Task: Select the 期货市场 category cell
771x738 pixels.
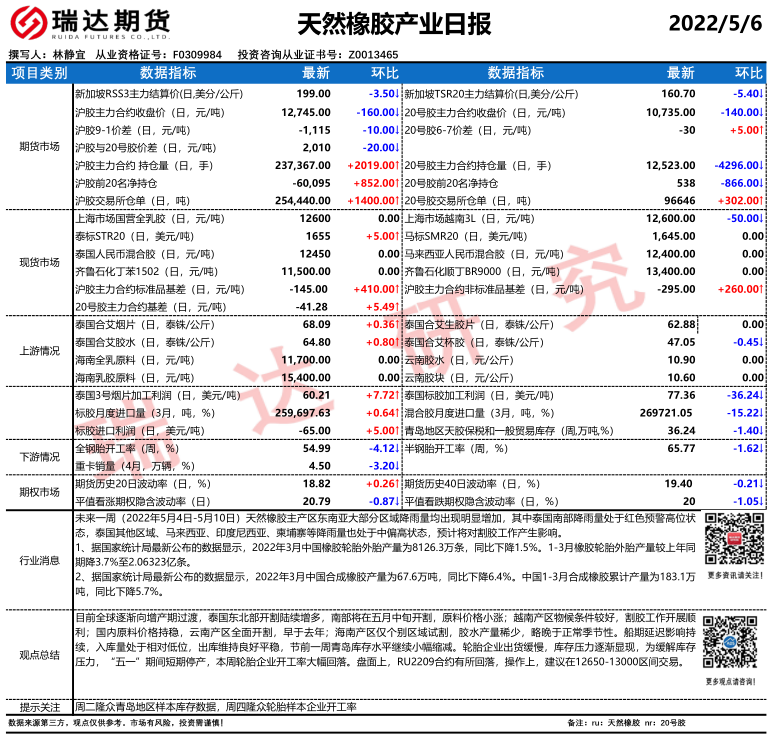Action: [38, 147]
